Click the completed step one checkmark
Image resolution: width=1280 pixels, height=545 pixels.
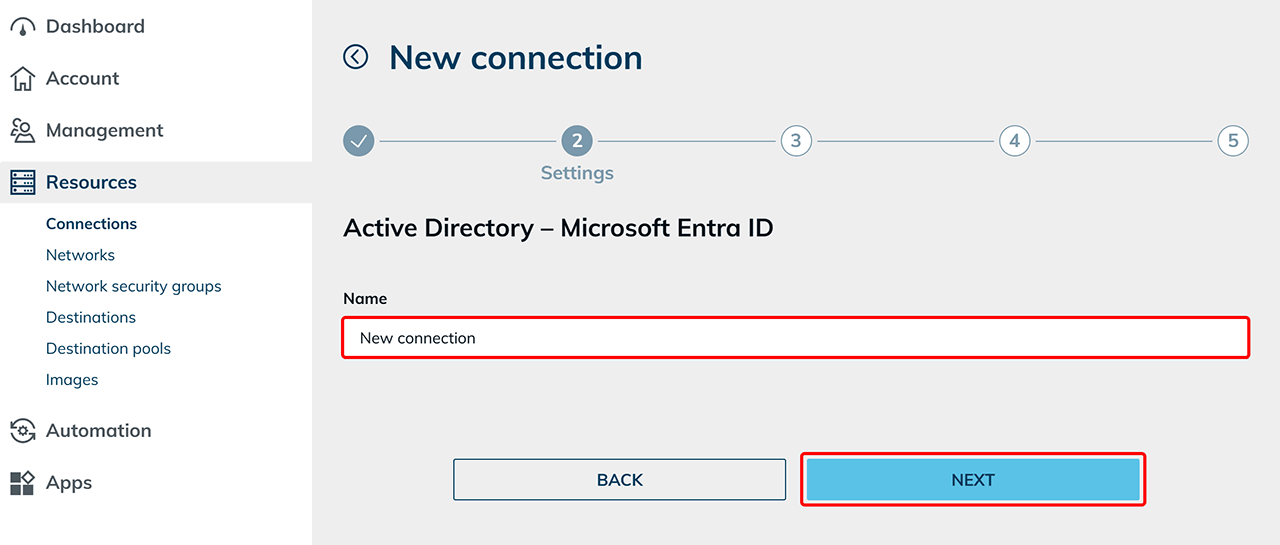[x=359, y=141]
